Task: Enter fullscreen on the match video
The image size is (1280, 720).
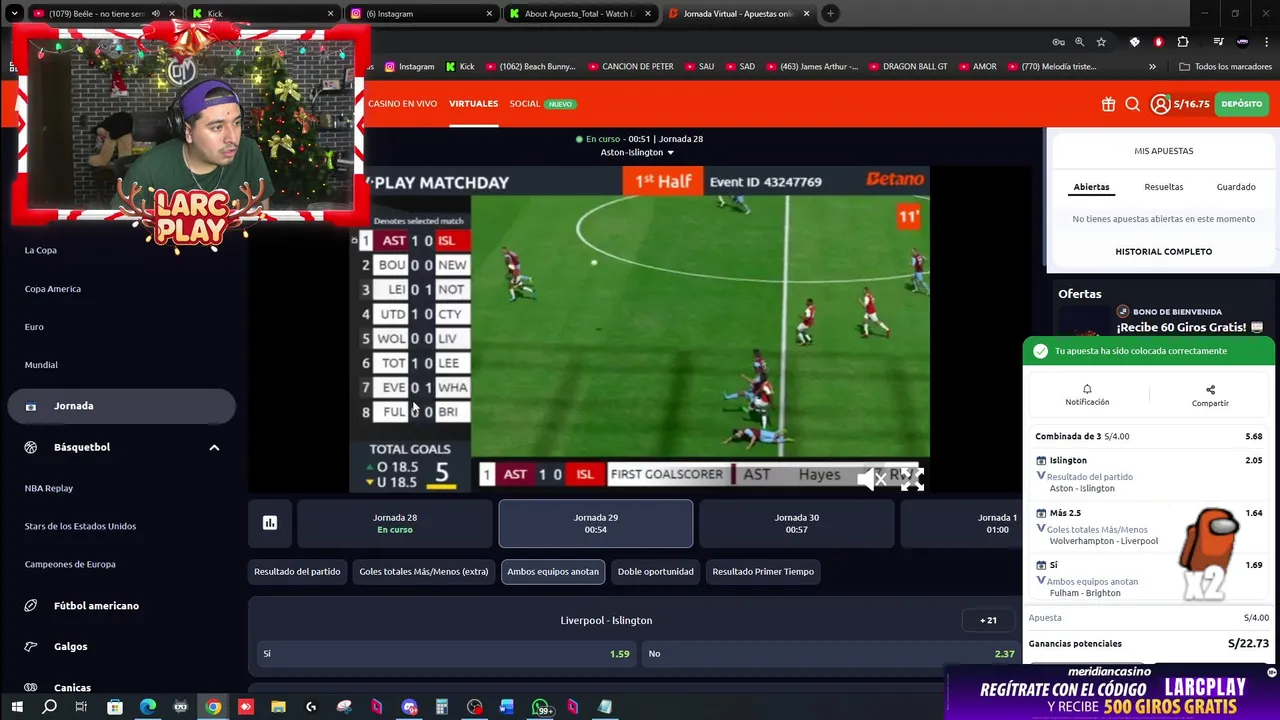Action: click(911, 479)
